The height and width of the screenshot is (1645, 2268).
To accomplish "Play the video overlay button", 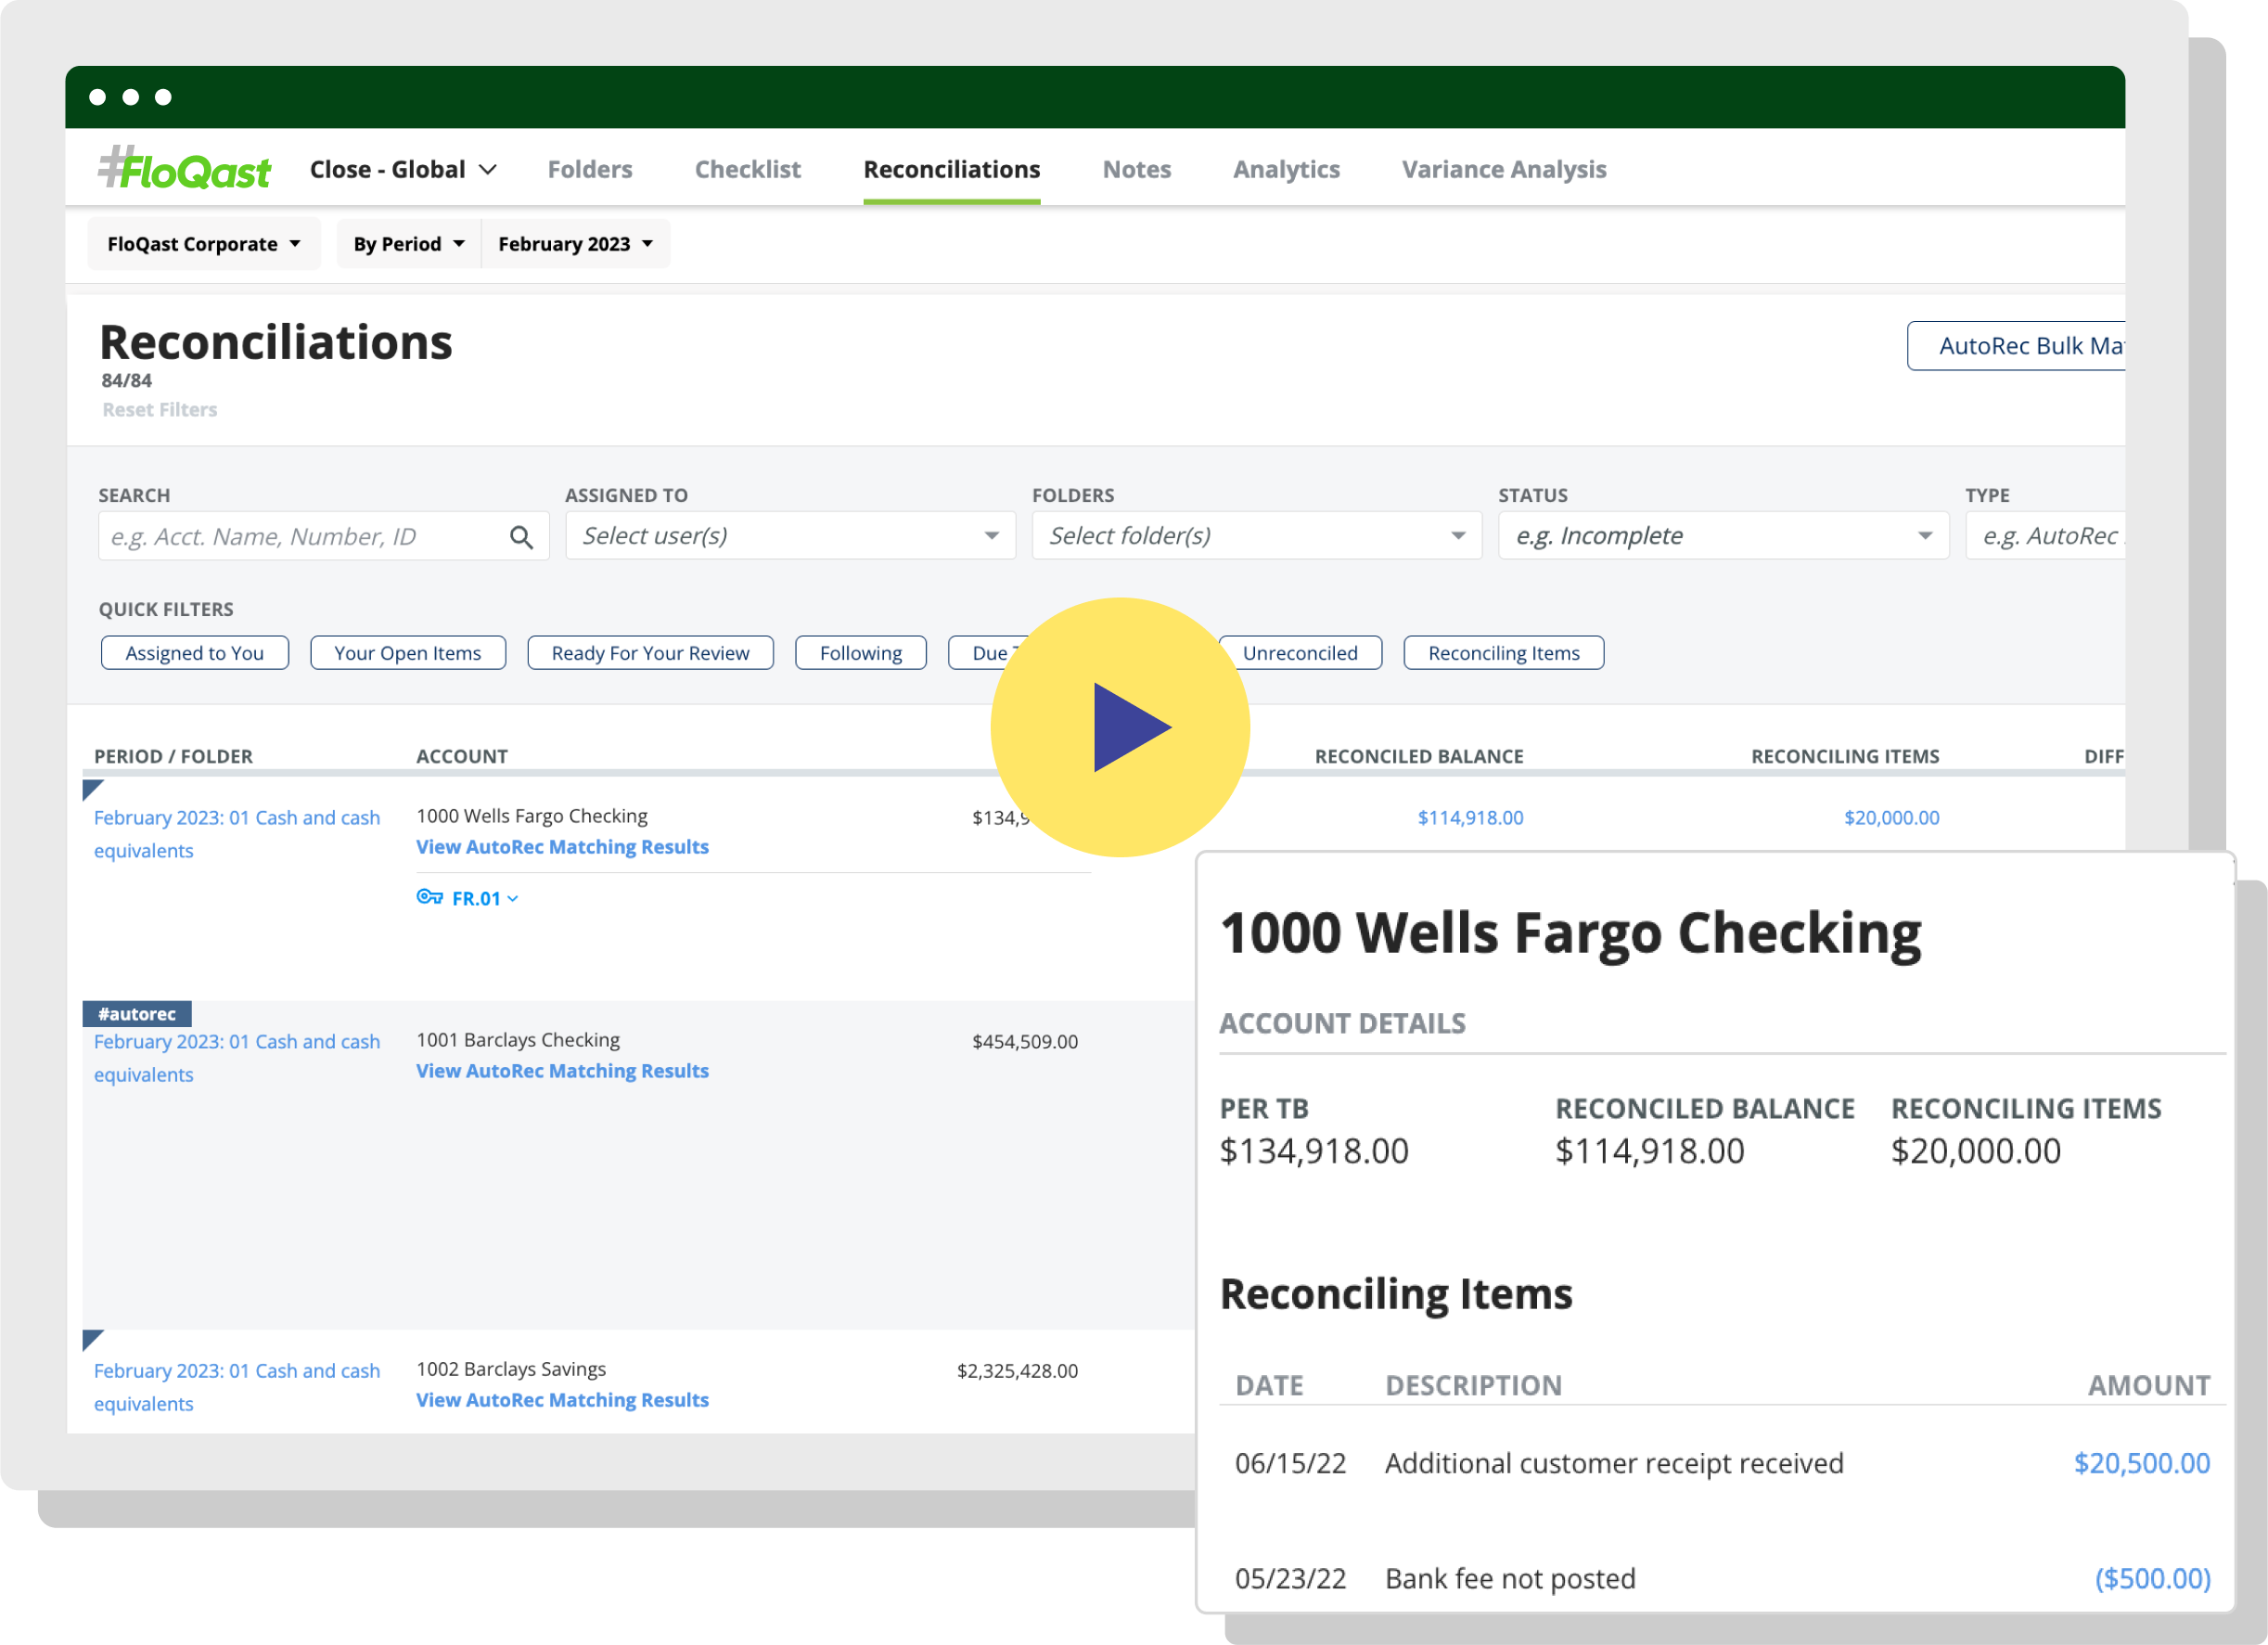I will point(1120,727).
